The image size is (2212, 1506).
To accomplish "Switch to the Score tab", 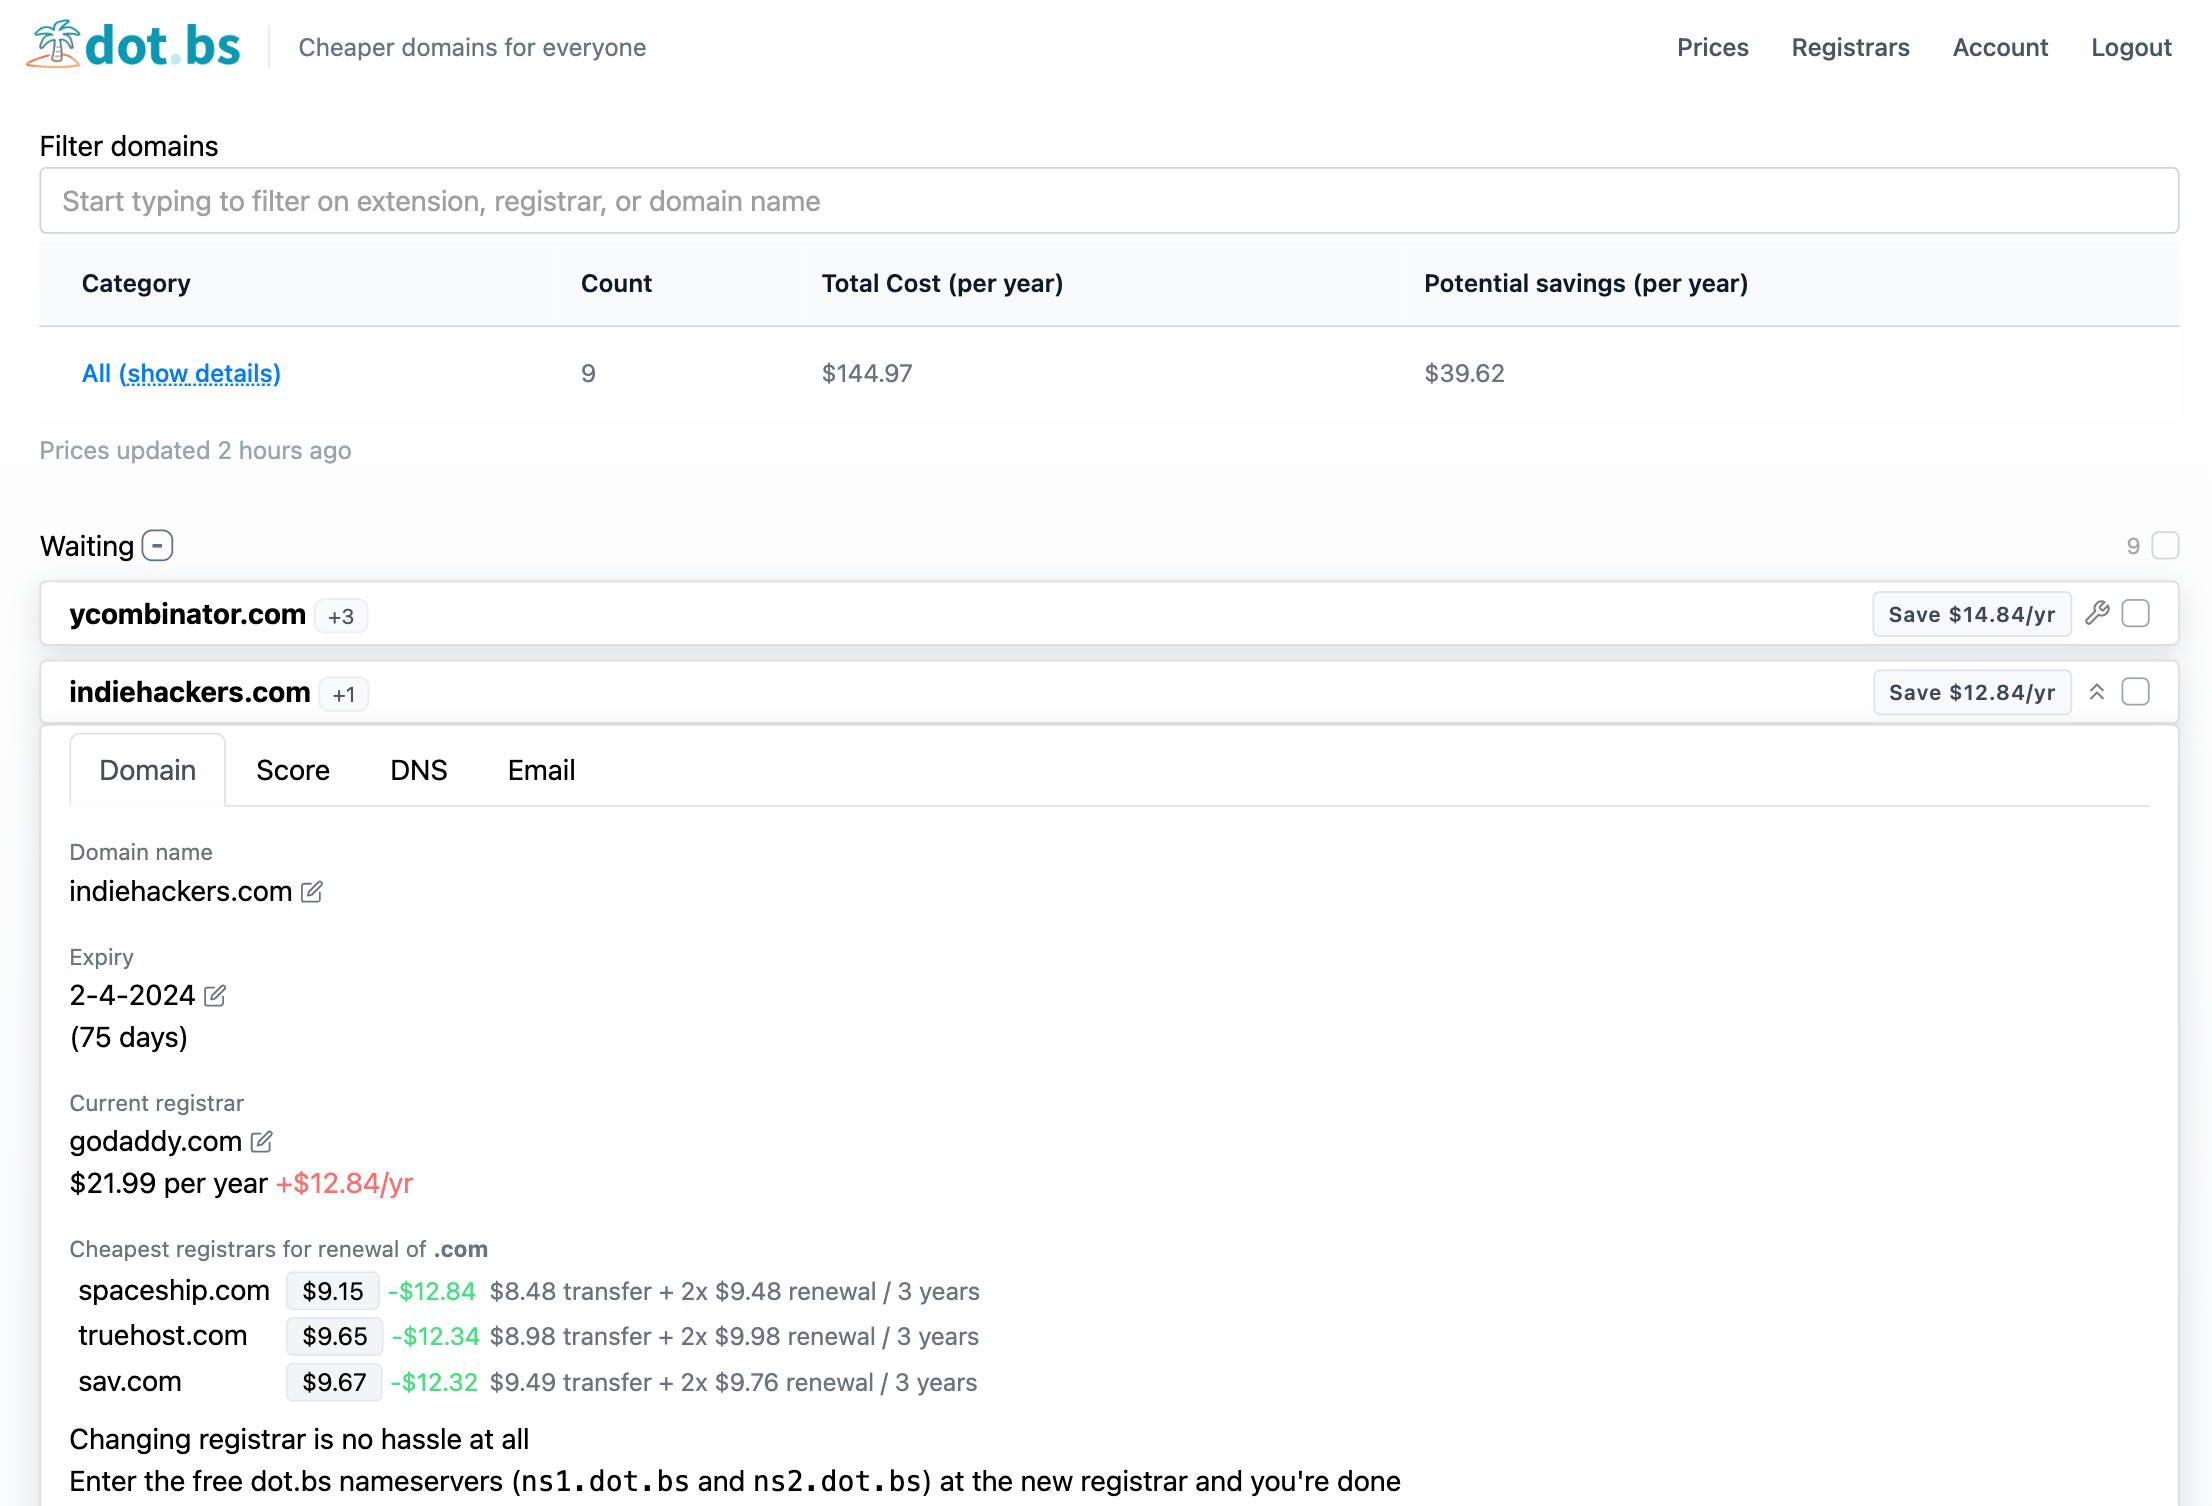I will 292,770.
